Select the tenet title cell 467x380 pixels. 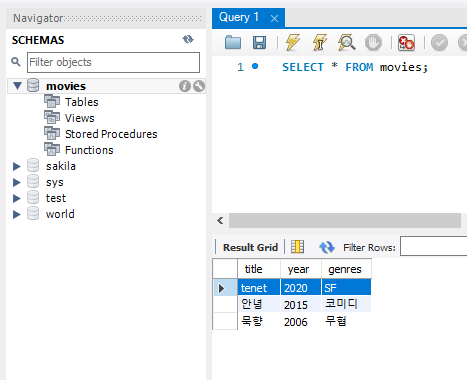pos(259,288)
